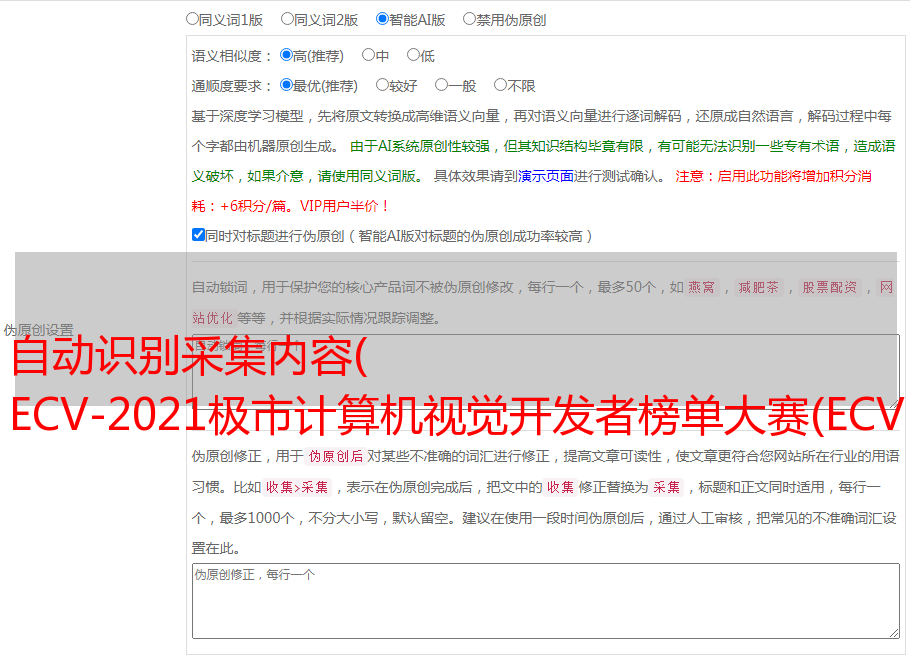
Task: Click the 燕窝 example keyword tag
Action: [x=701, y=287]
